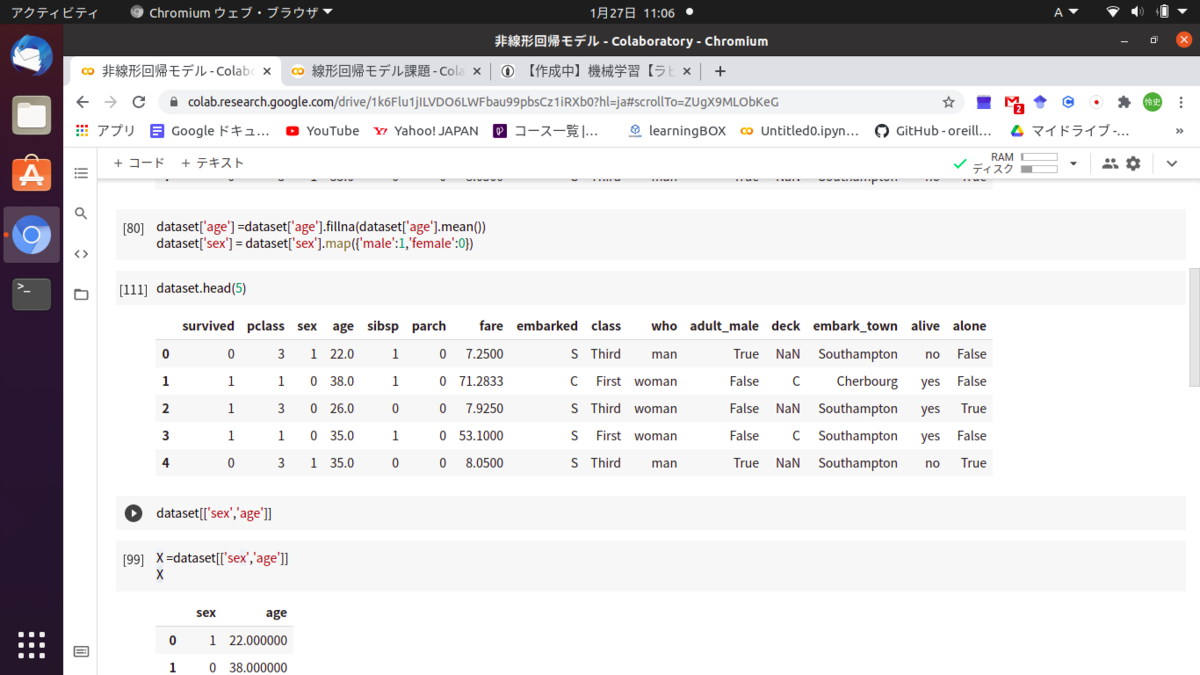
Task: Collapse the Colab header with chevron
Action: (1172, 163)
